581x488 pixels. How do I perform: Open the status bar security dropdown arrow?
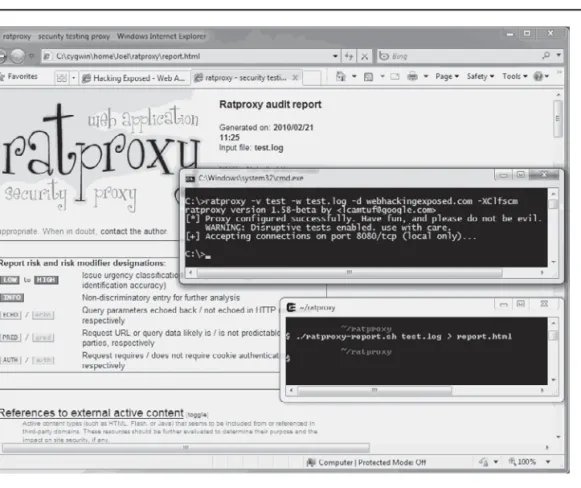coord(495,462)
